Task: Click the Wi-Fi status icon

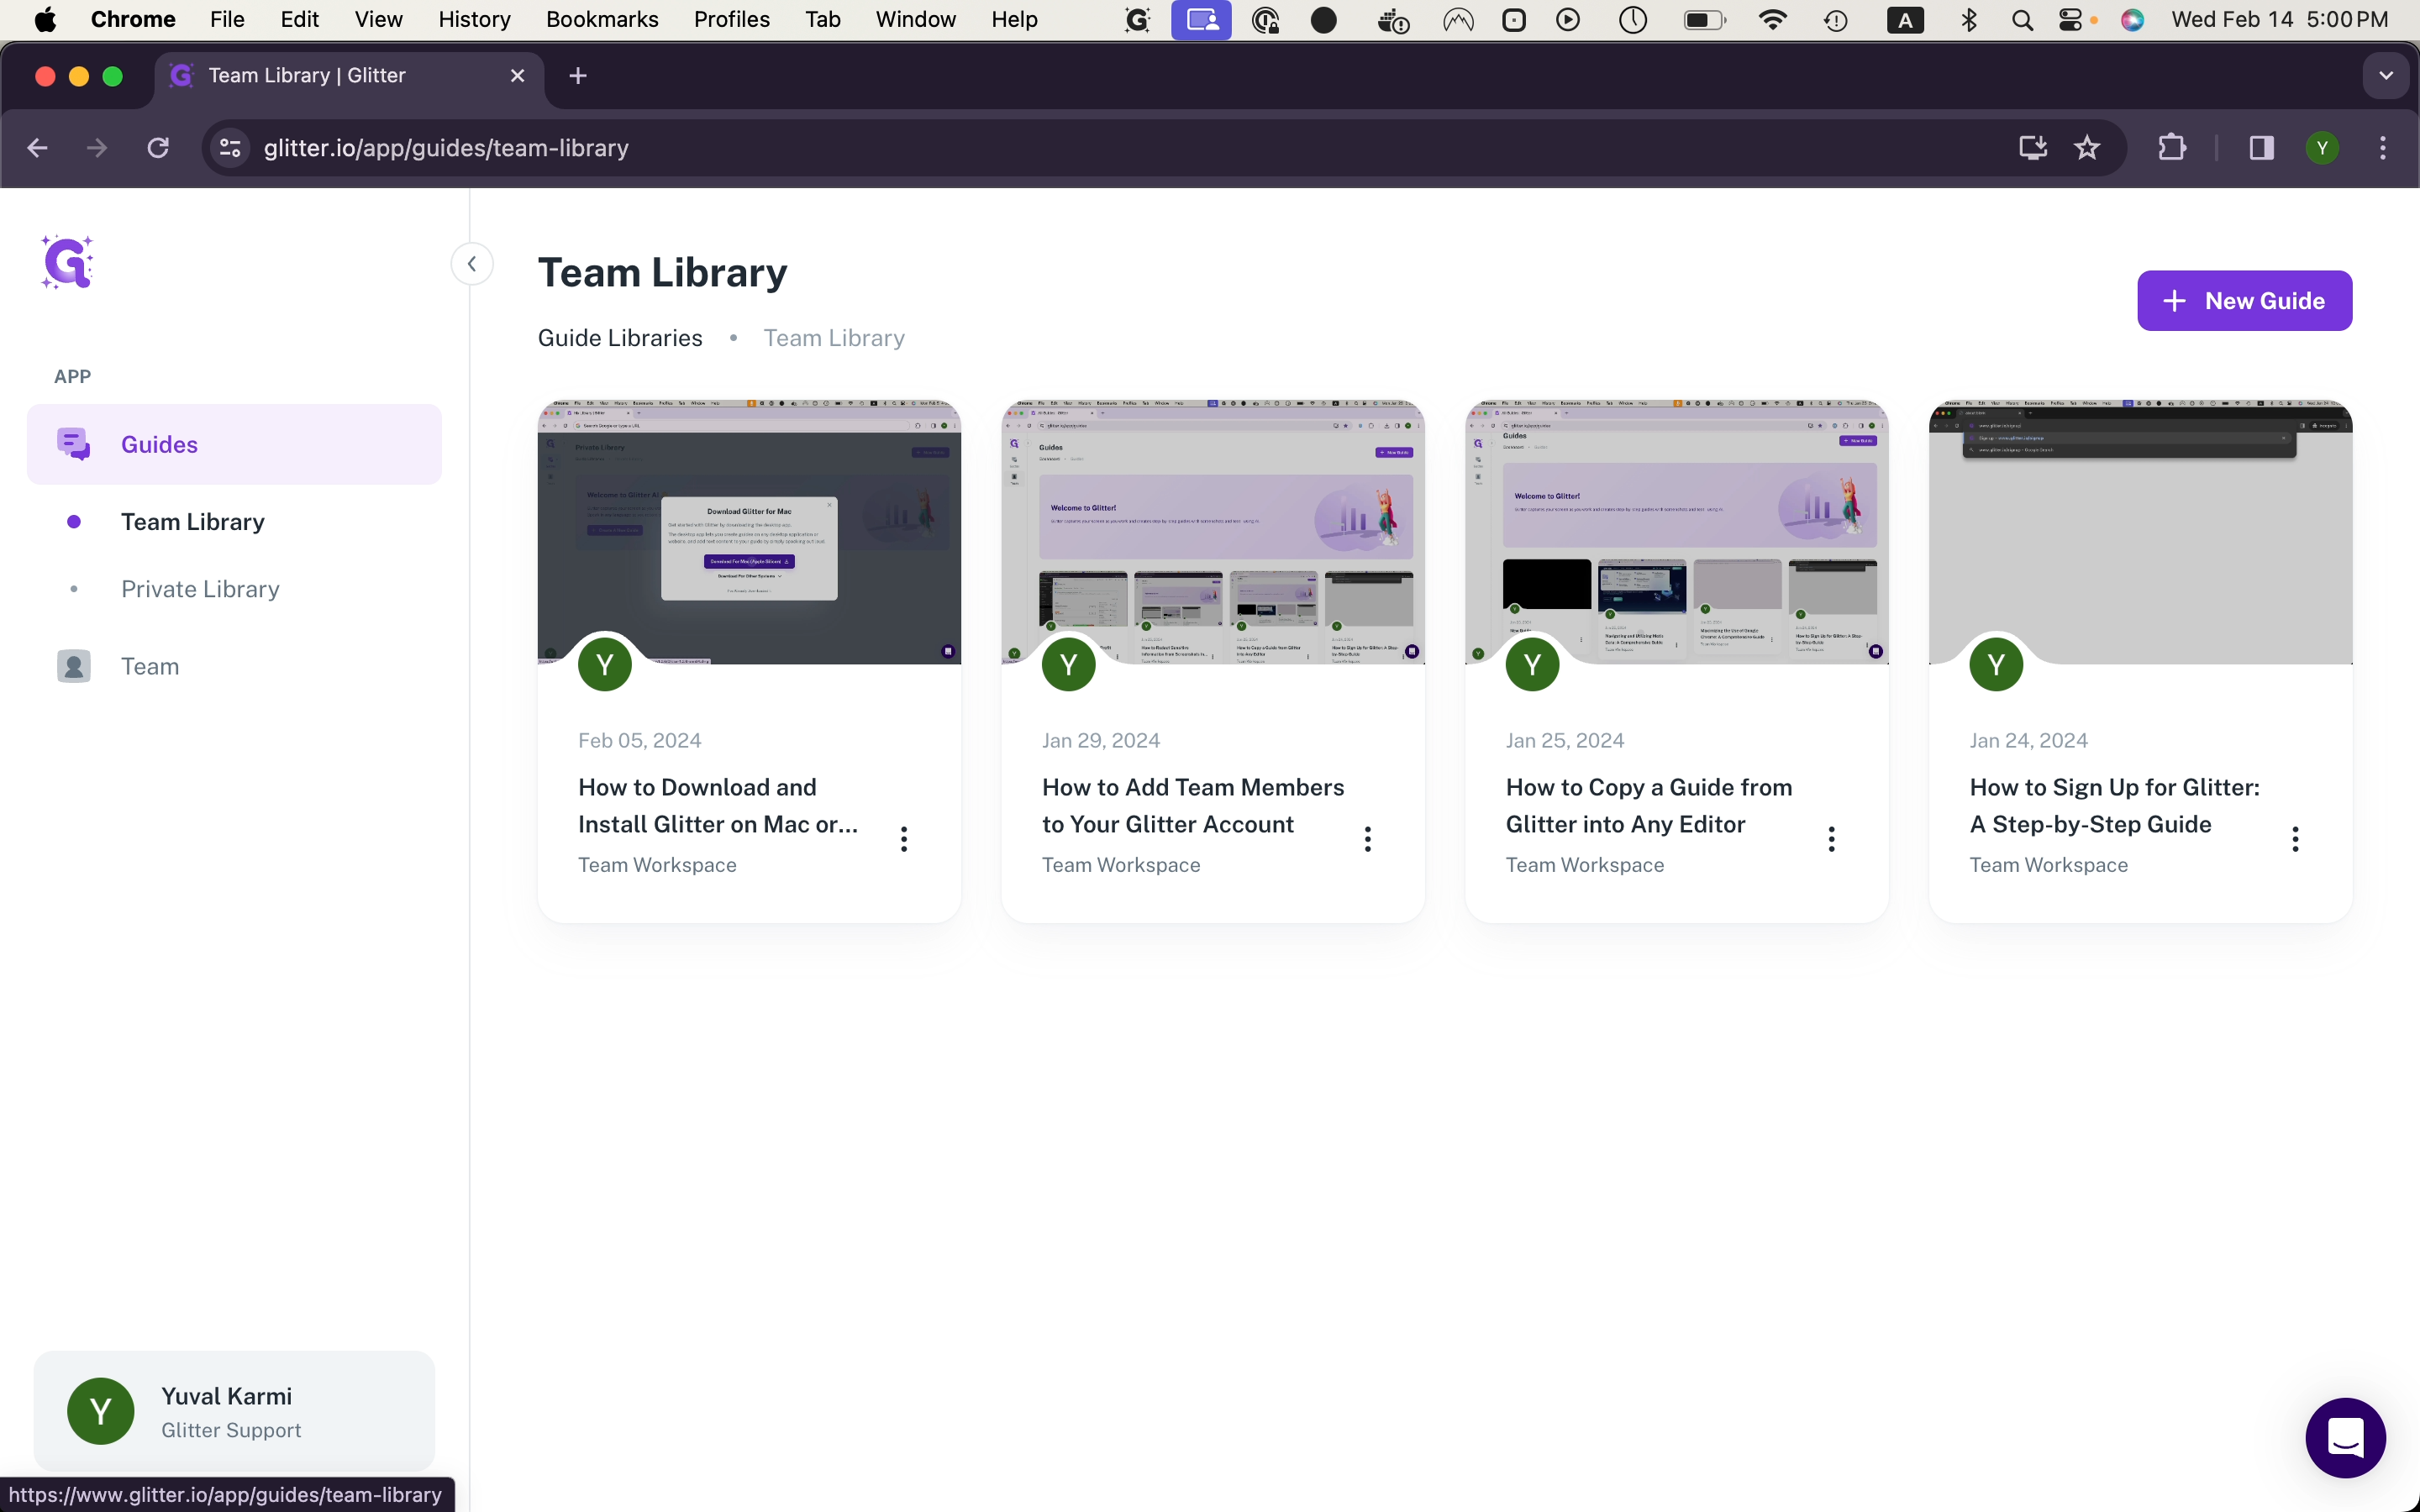Action: click(x=1772, y=19)
